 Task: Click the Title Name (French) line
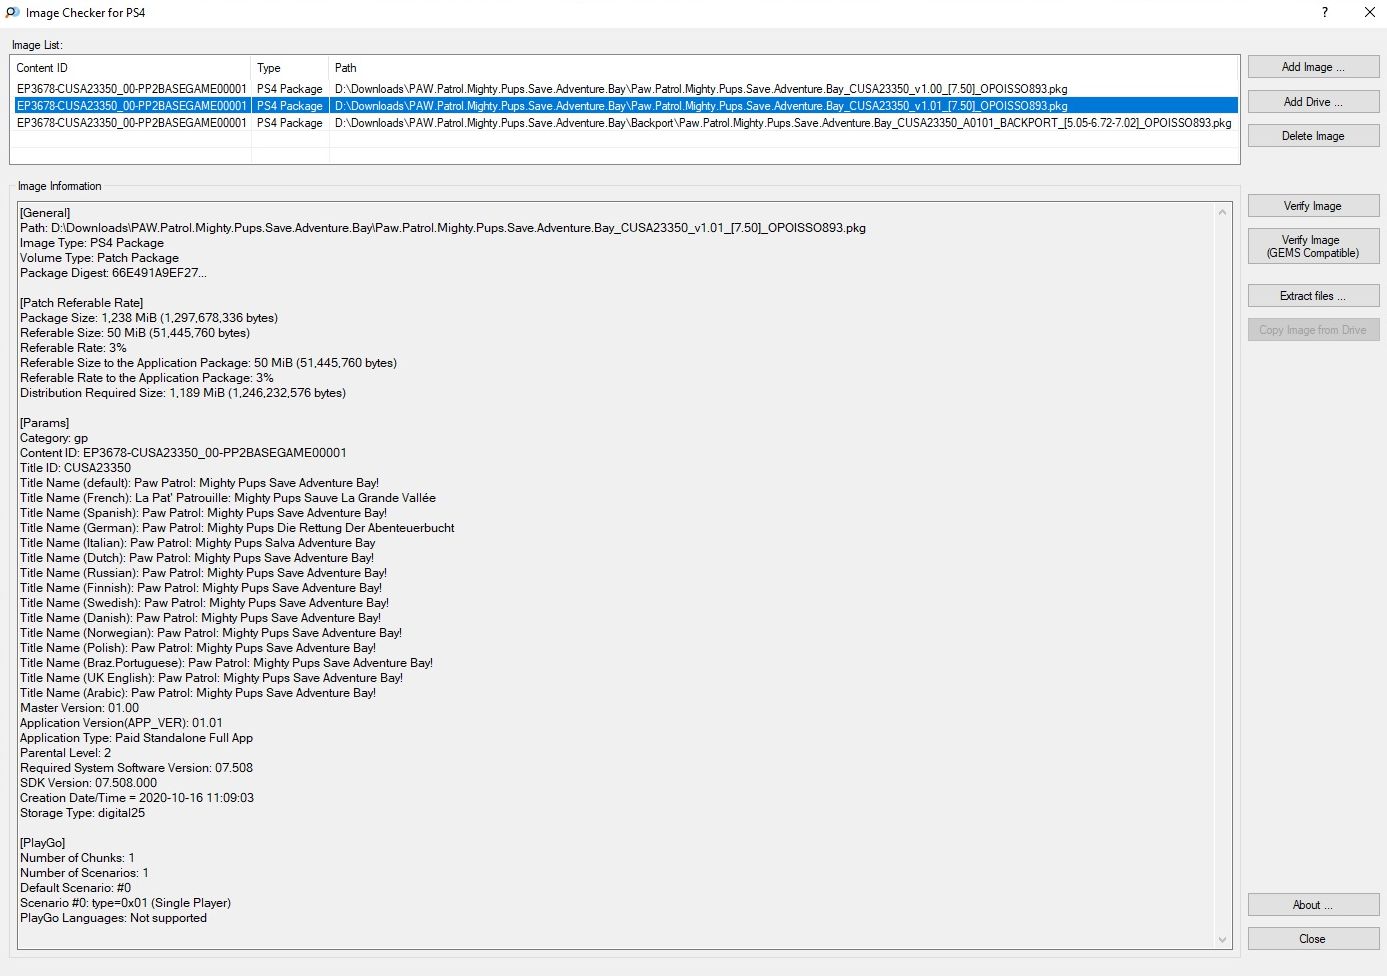(x=228, y=498)
